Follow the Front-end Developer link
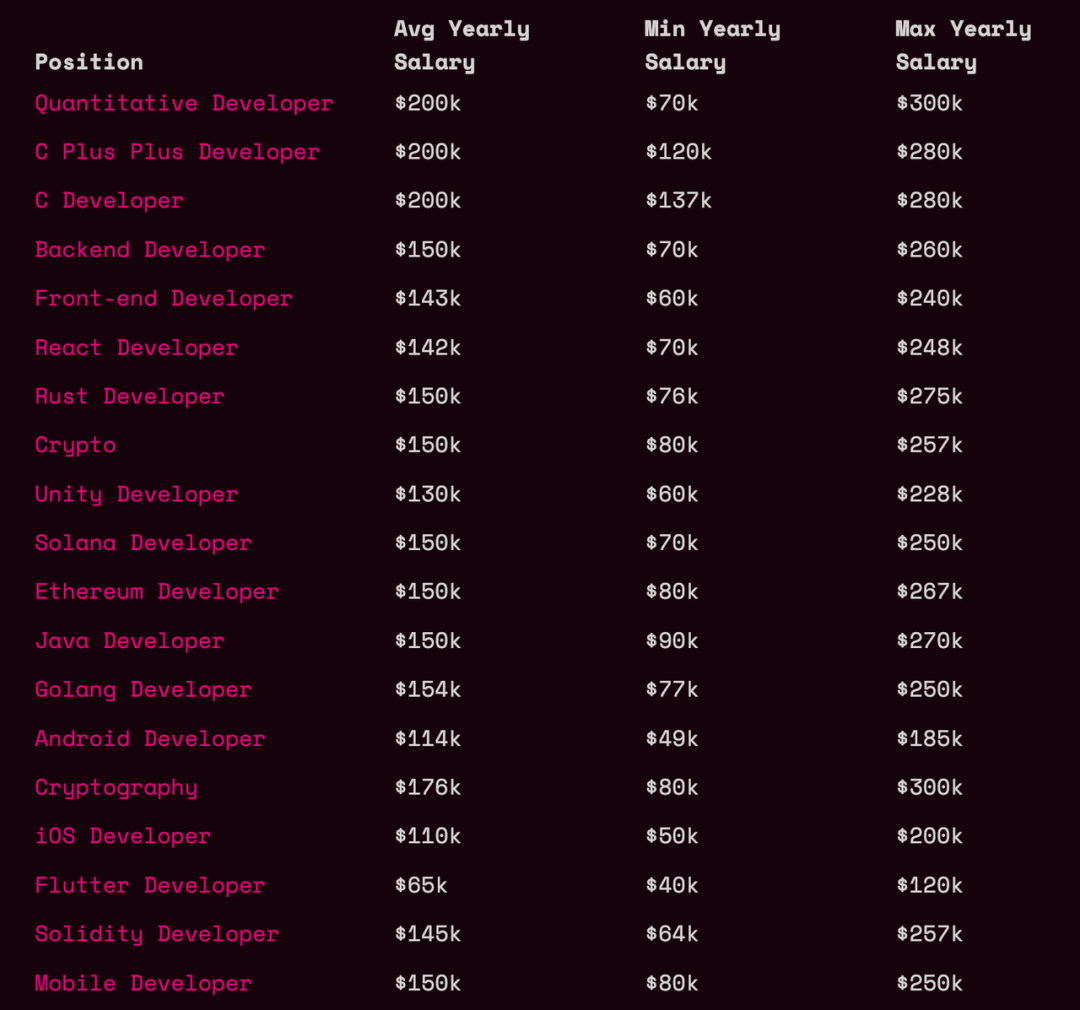 pyautogui.click(x=163, y=298)
